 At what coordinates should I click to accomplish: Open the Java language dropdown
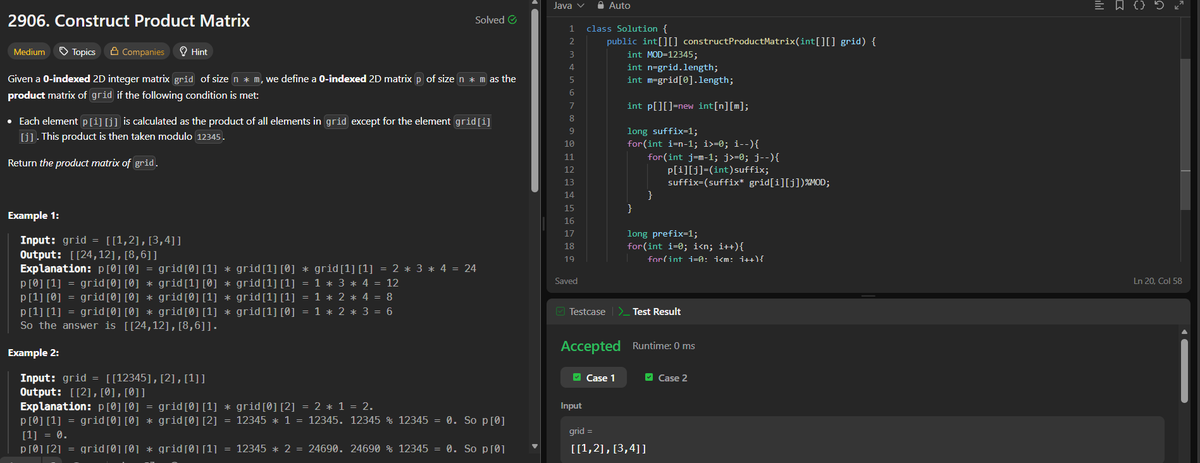pos(567,6)
